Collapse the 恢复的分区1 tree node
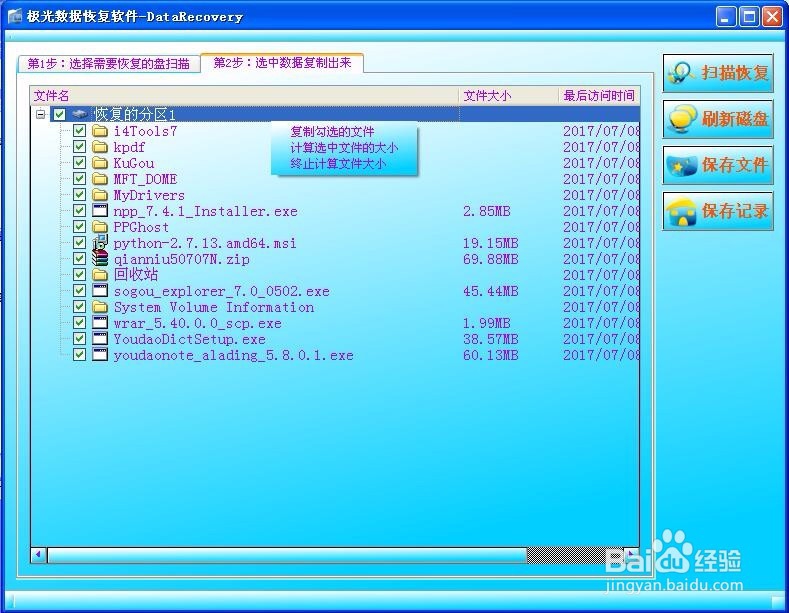 [x=41, y=115]
